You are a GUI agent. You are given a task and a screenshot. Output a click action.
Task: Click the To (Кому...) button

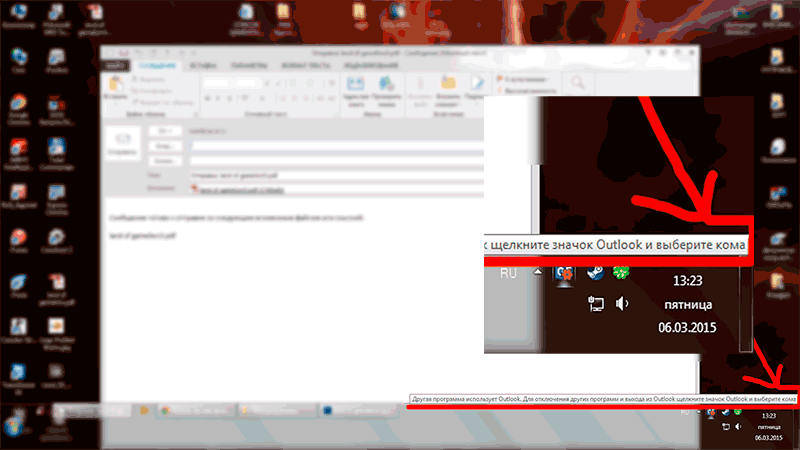pyautogui.click(x=167, y=146)
